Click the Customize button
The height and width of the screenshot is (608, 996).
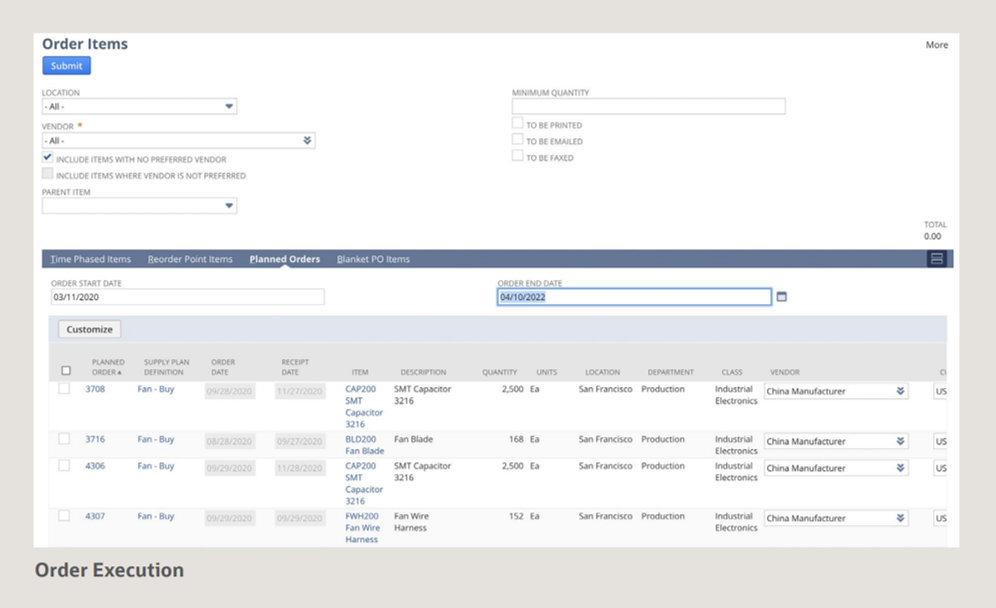(90, 329)
